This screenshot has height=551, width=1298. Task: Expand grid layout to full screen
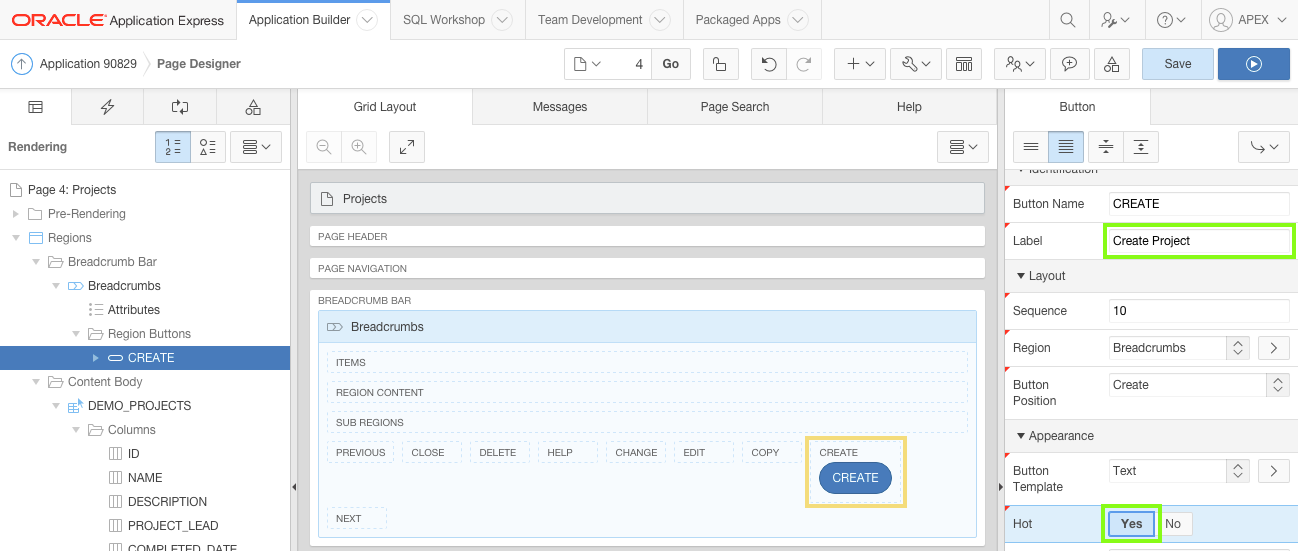[x=407, y=147]
